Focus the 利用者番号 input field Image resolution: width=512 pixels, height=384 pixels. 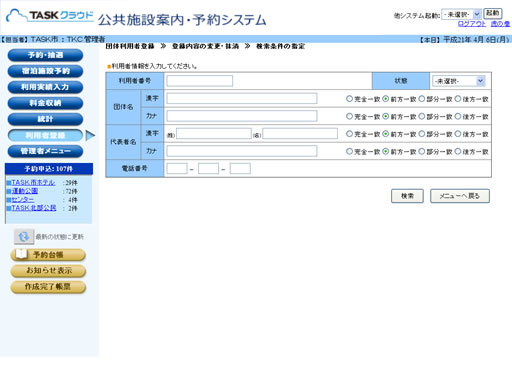point(200,81)
